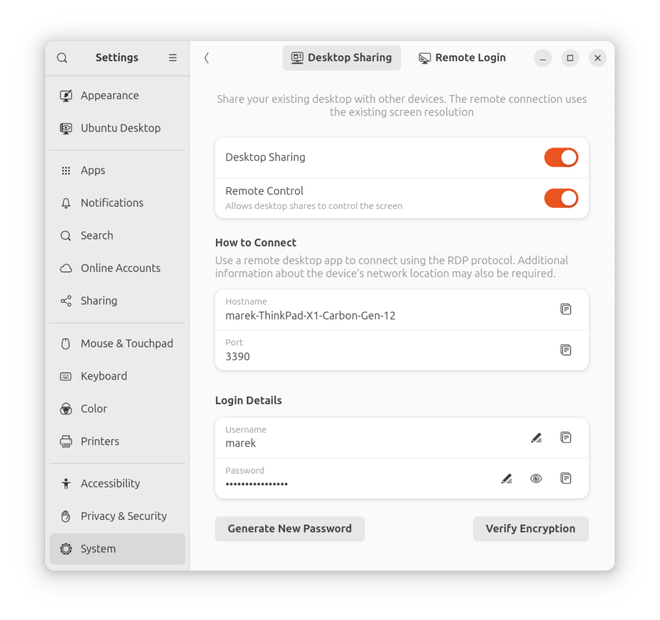
Task: Click the username value marek
Action: click(x=240, y=443)
